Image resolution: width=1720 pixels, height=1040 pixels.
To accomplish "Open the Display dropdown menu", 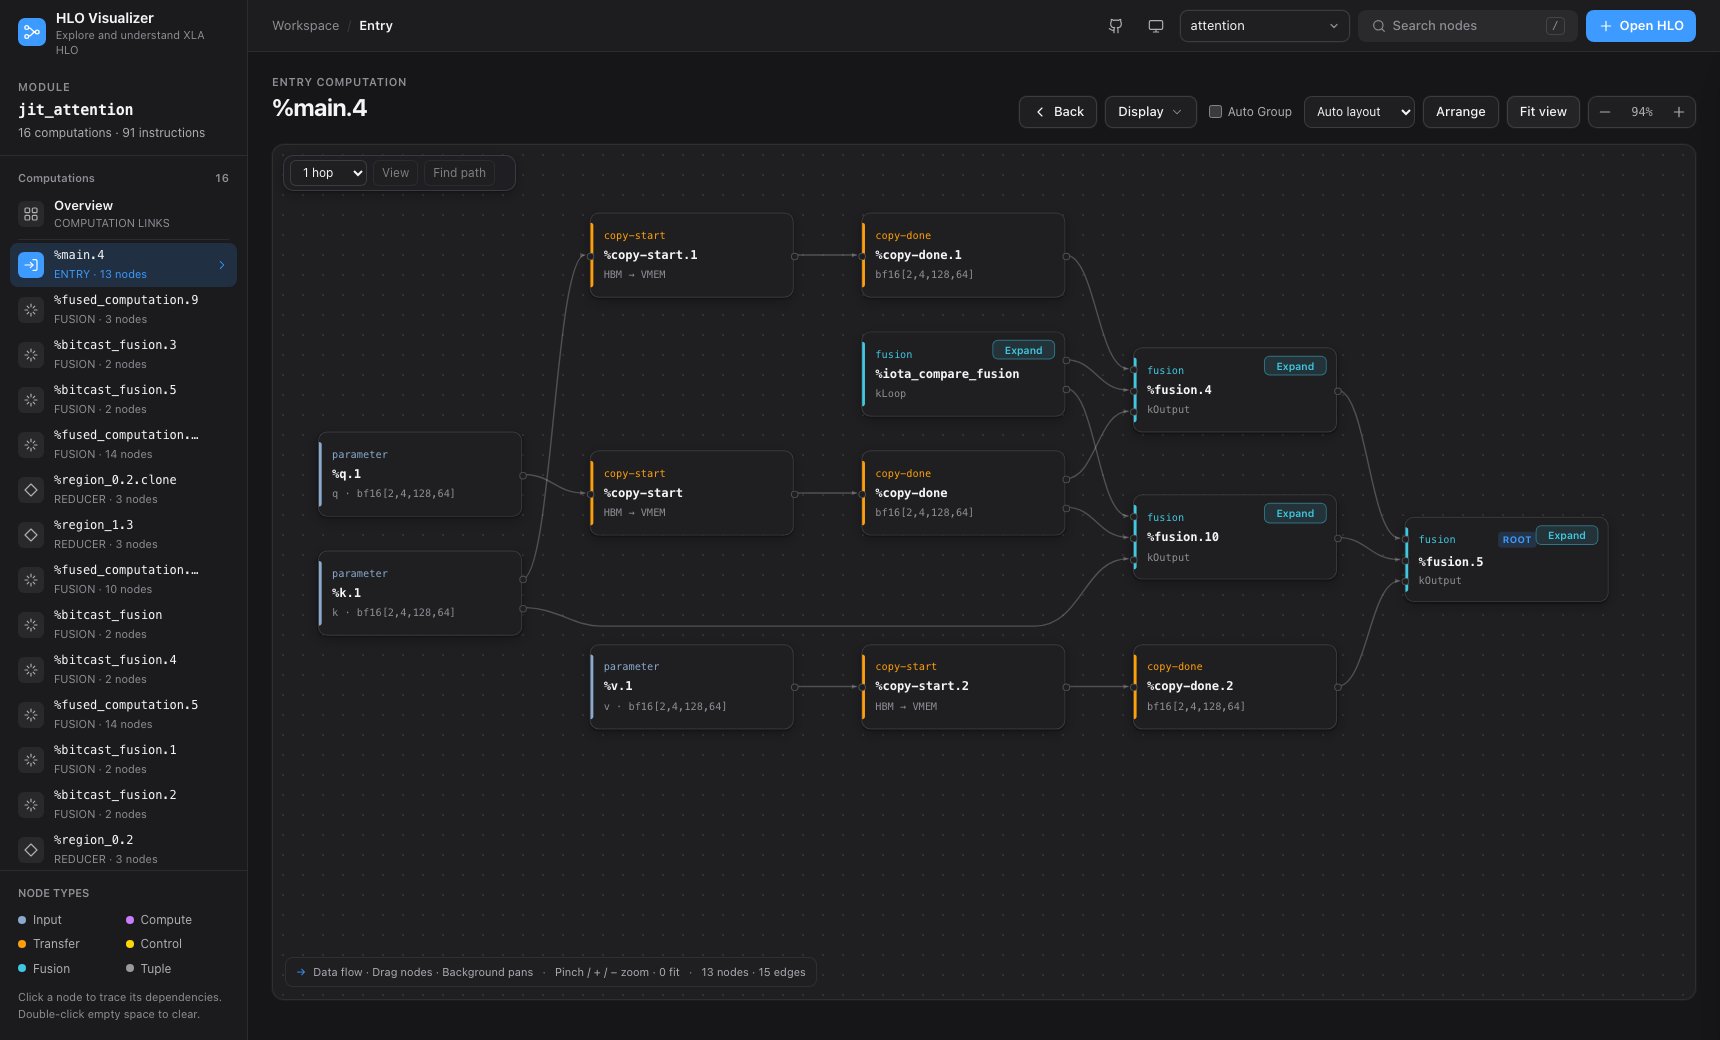I will tap(1150, 112).
